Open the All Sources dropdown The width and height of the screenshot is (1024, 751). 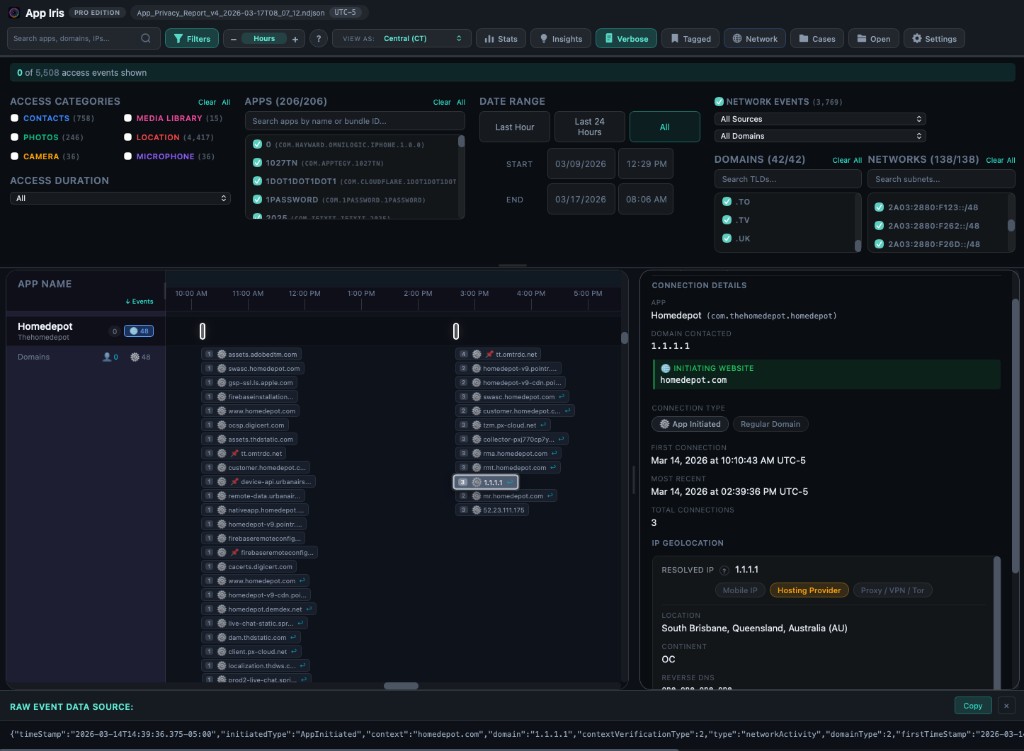click(x=821, y=119)
